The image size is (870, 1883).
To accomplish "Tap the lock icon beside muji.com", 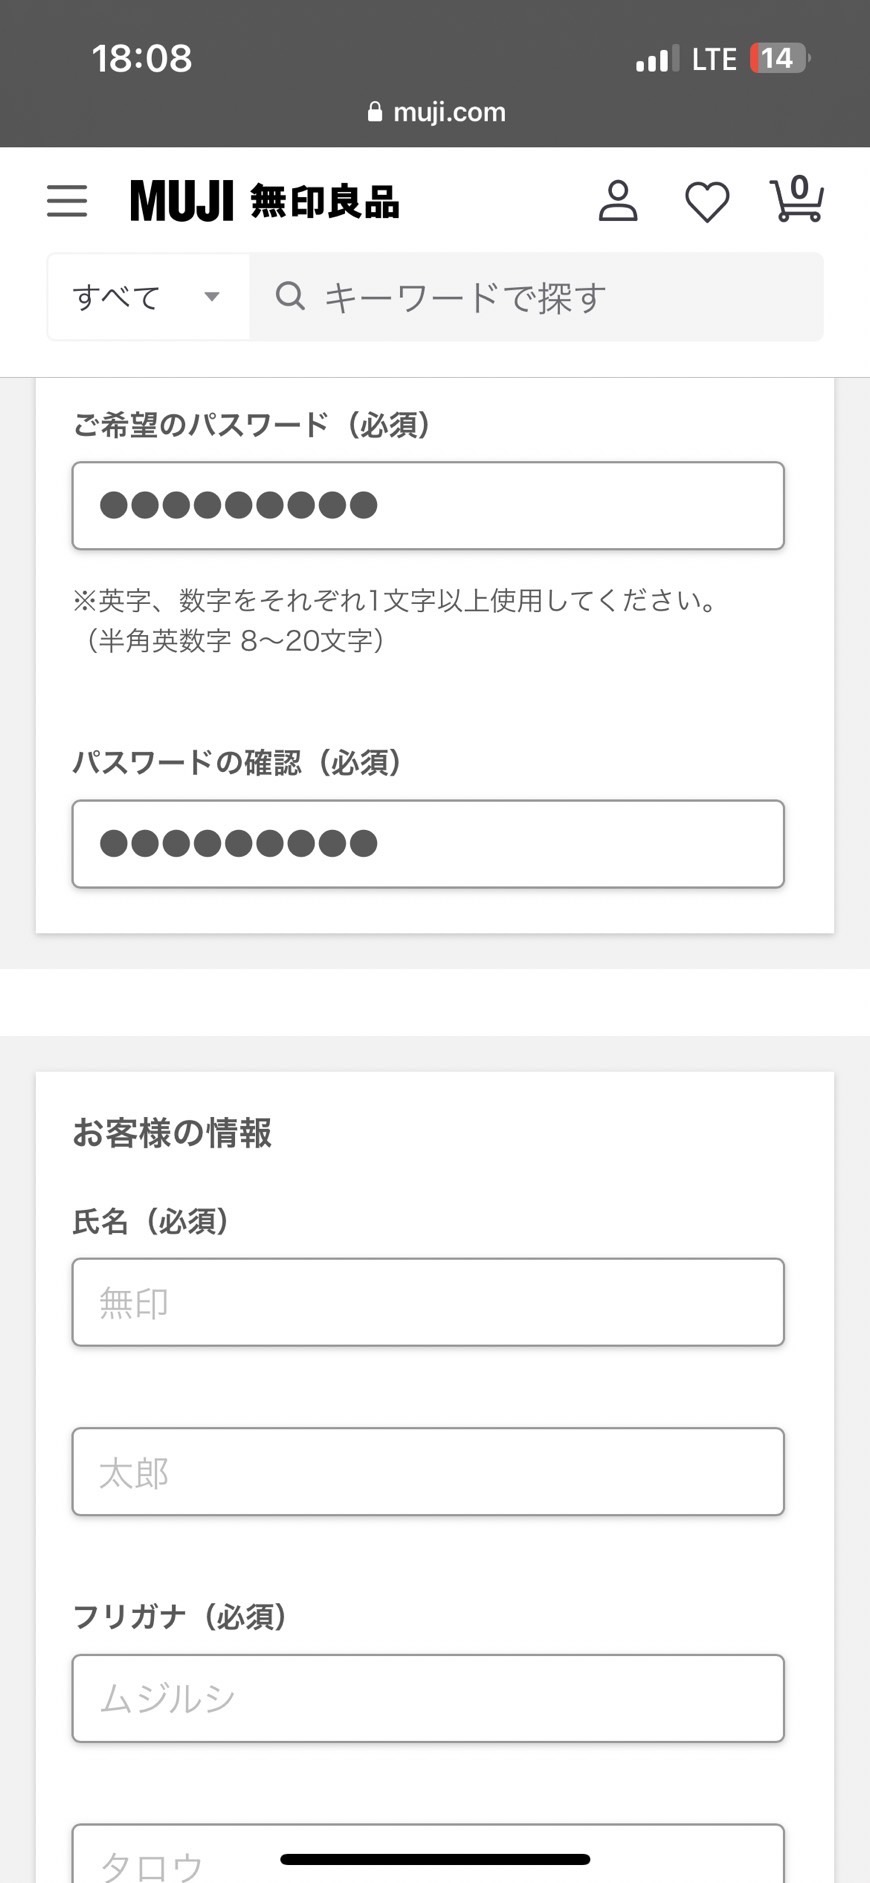I will point(375,112).
